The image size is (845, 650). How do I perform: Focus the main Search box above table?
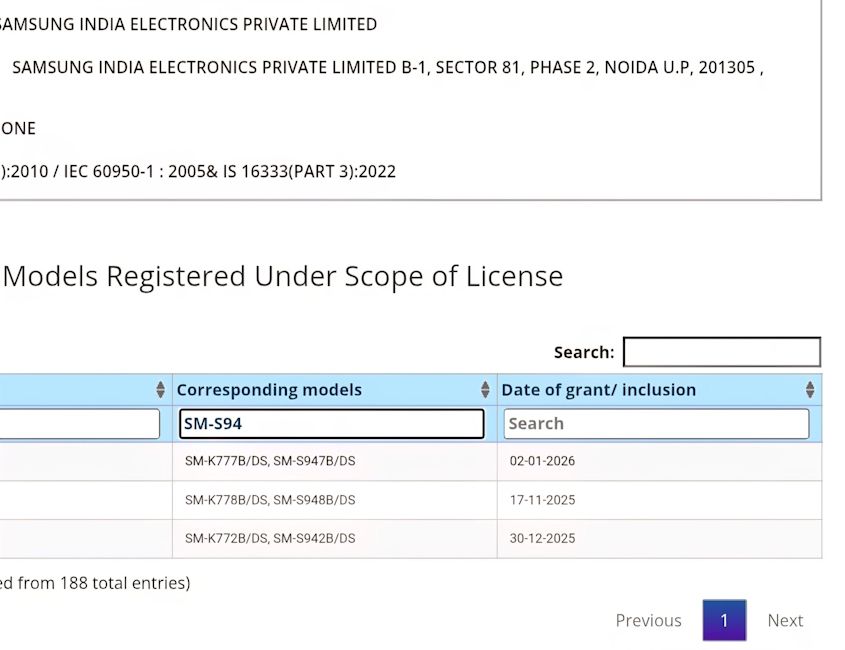(x=721, y=352)
